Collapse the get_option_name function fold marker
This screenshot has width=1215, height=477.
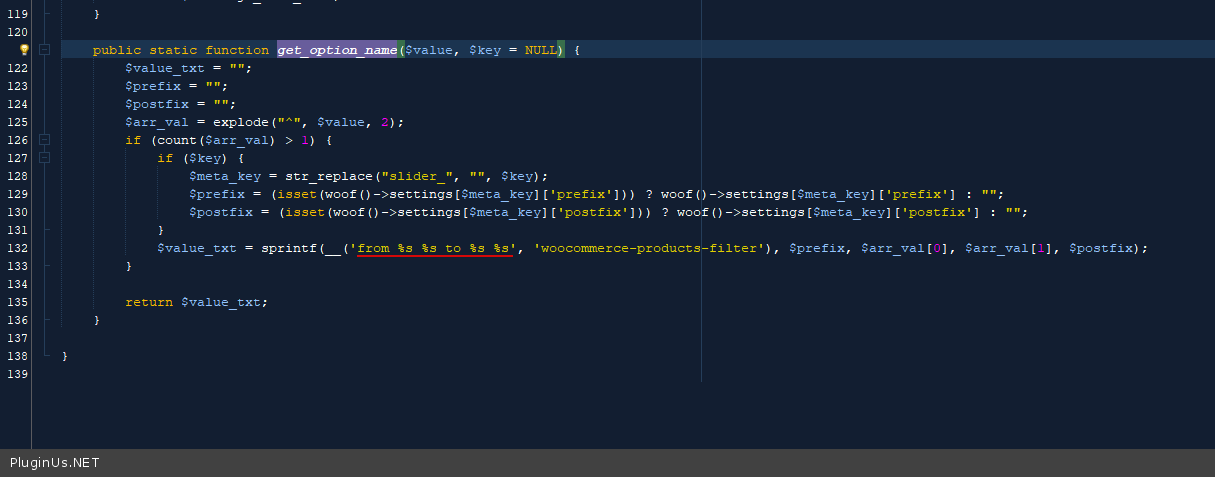pos(45,49)
